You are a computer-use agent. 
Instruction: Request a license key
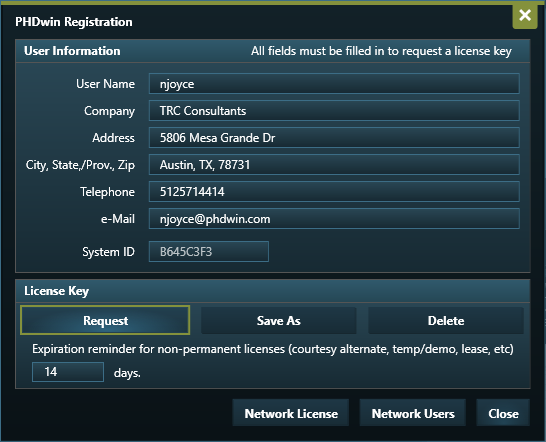[x=105, y=320]
